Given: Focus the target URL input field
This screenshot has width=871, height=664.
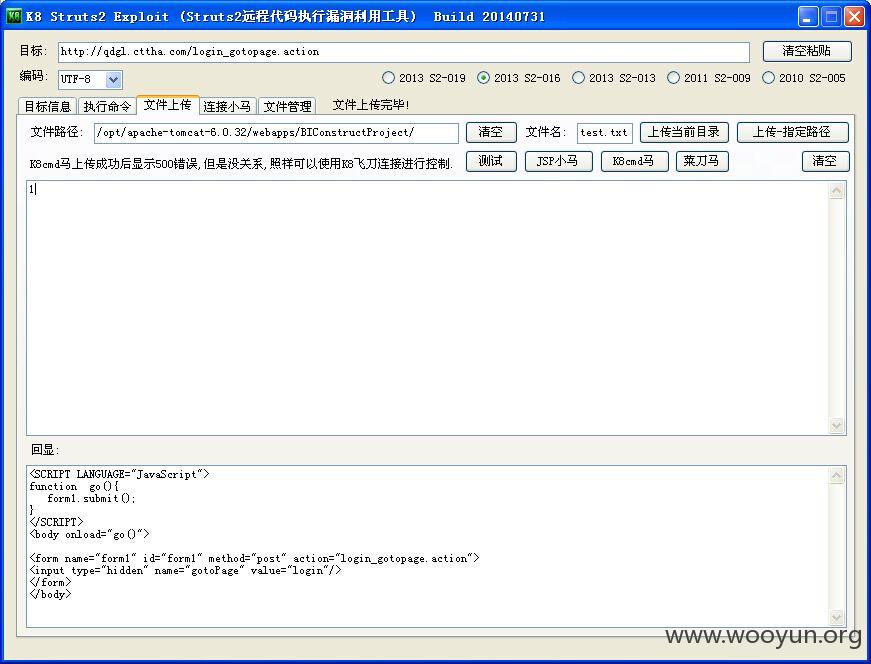Looking at the screenshot, I should coord(404,52).
